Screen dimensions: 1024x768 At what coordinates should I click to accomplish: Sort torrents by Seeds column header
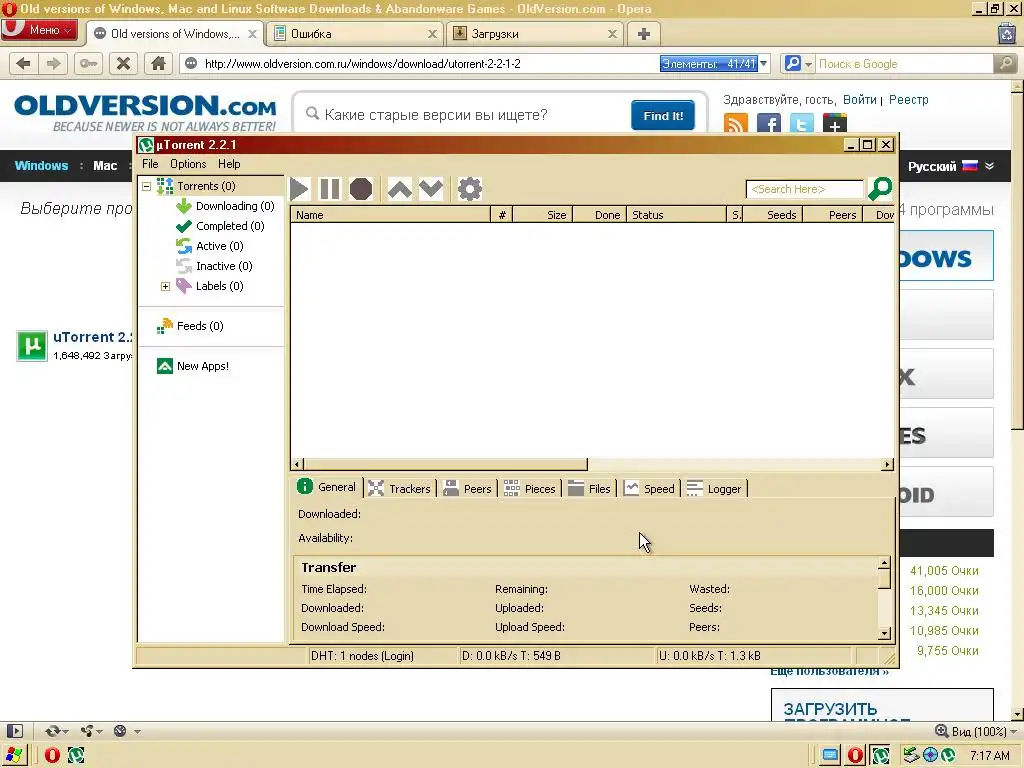click(773, 215)
